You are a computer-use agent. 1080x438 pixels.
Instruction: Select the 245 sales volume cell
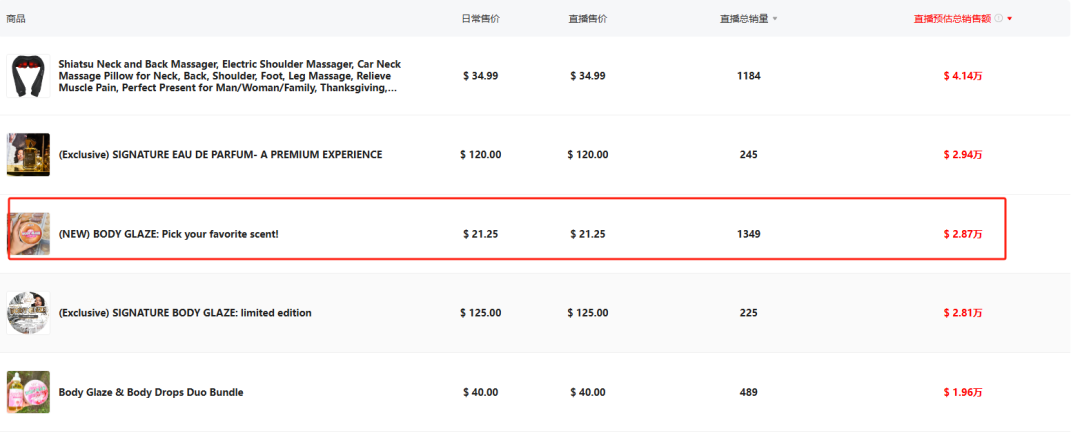[749, 154]
